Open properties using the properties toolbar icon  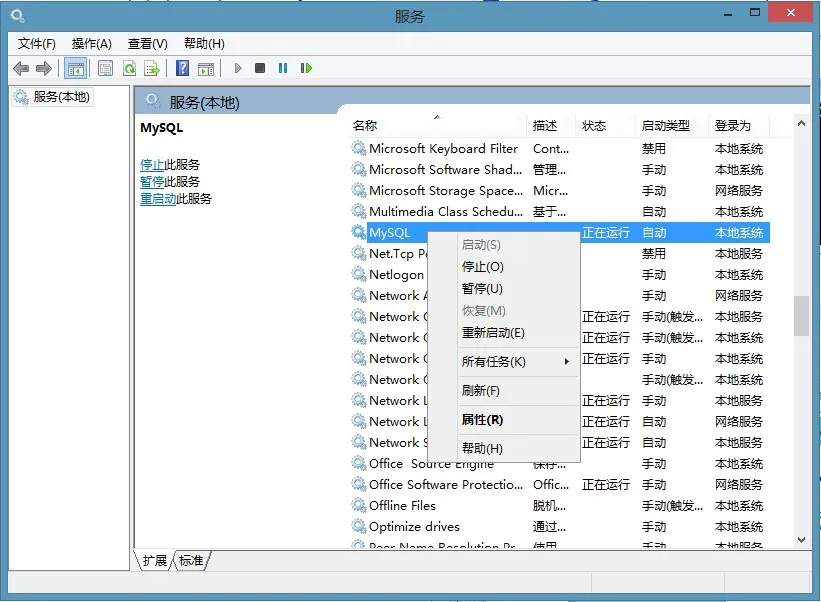(104, 68)
